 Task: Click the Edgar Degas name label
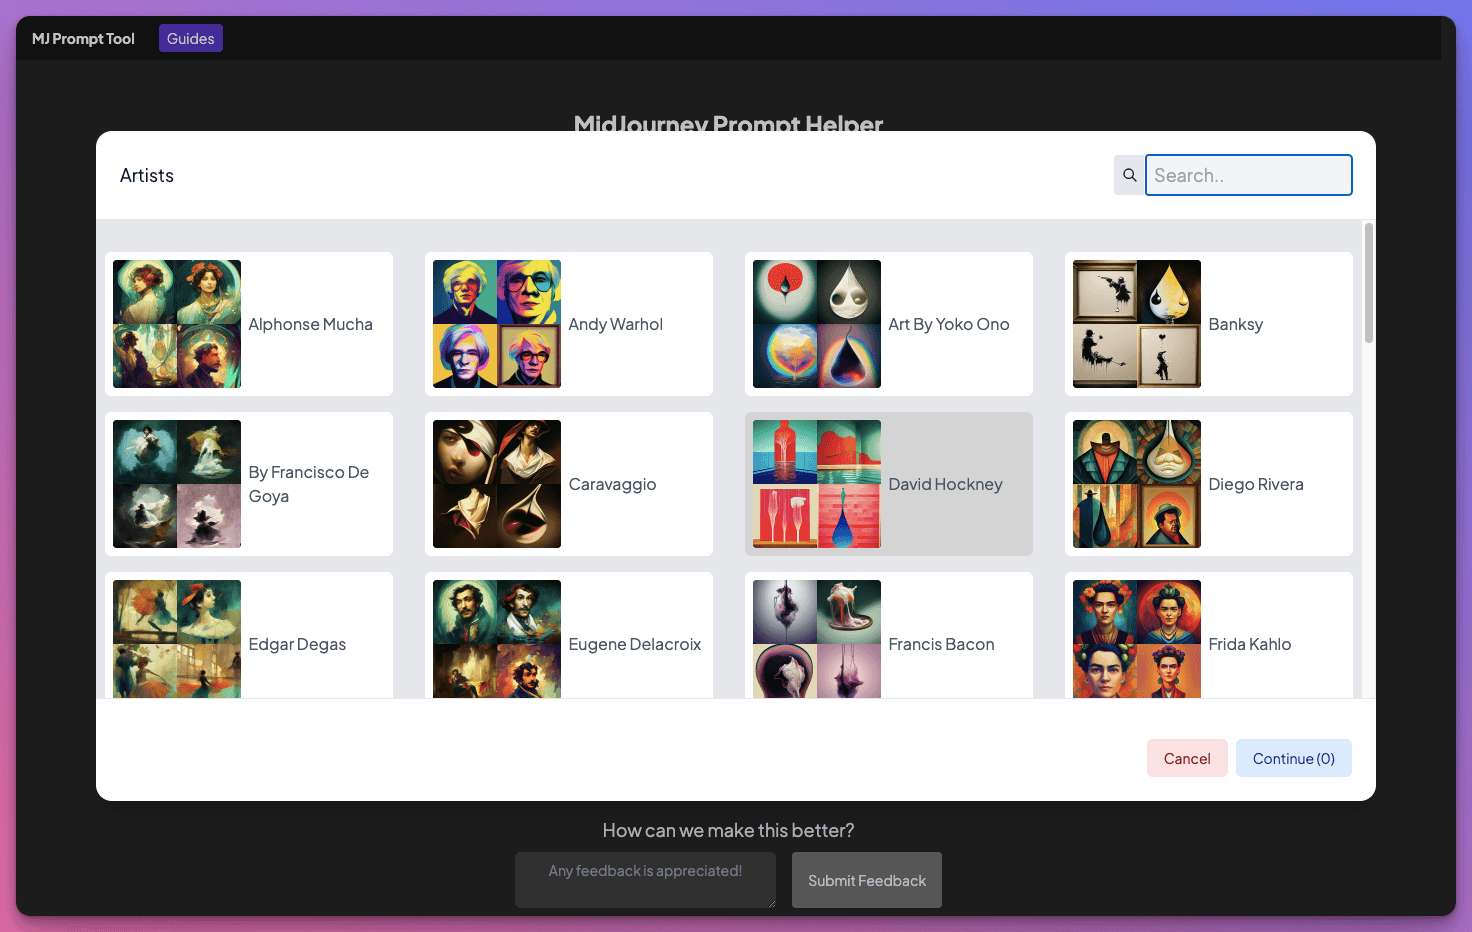point(297,645)
